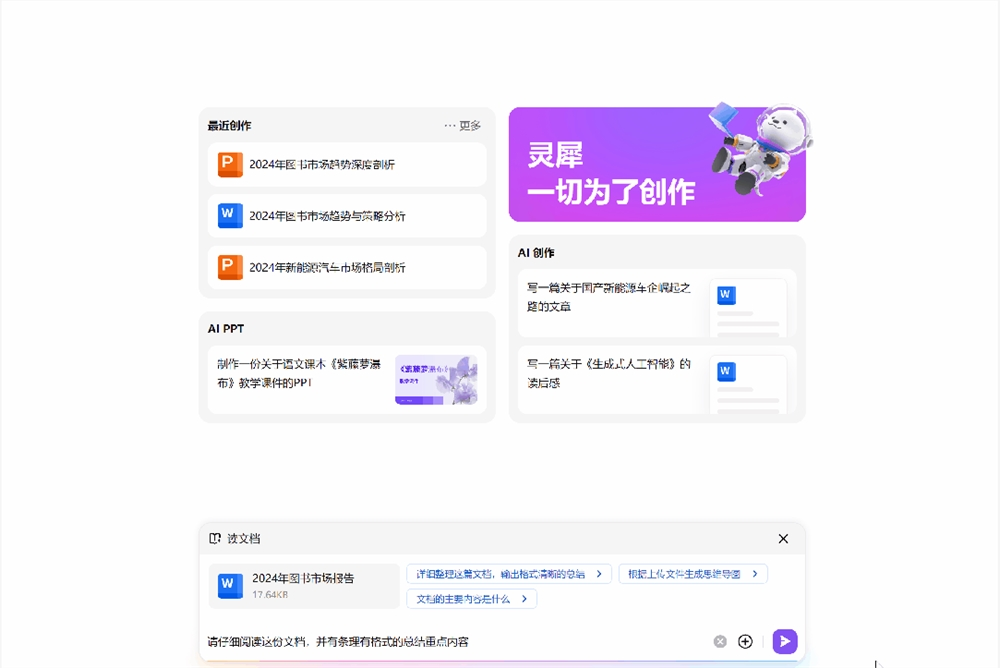Click the 更多 link in 最近创作
The image size is (1000, 668).
click(x=472, y=125)
